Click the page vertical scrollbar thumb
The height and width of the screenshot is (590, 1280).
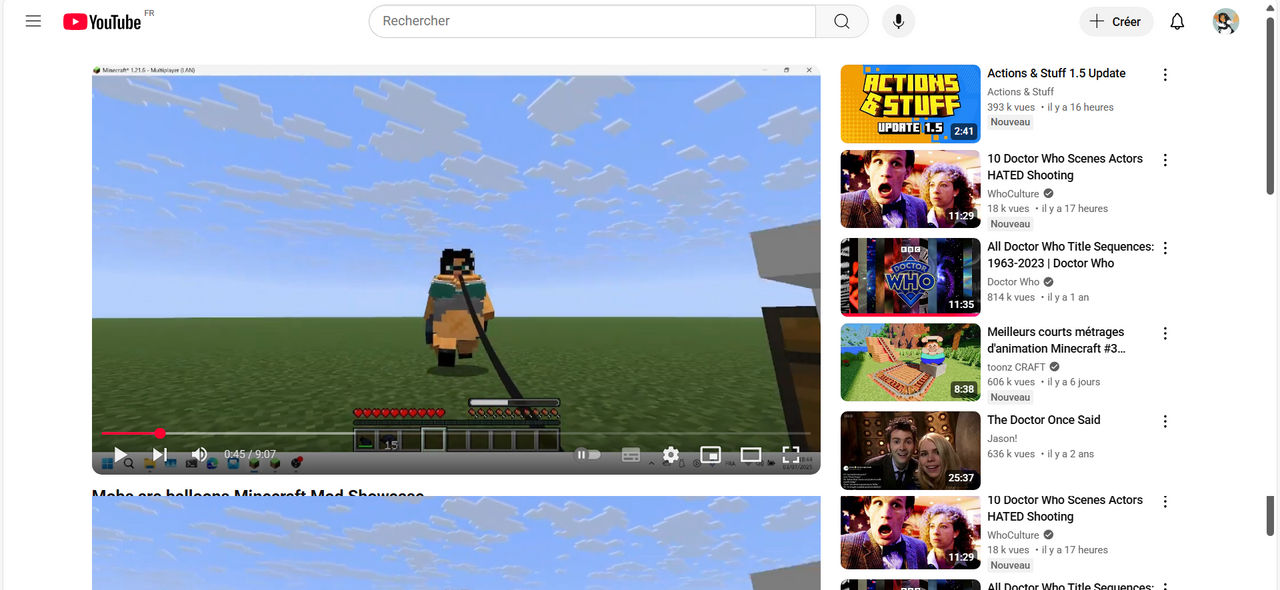coord(1271,105)
